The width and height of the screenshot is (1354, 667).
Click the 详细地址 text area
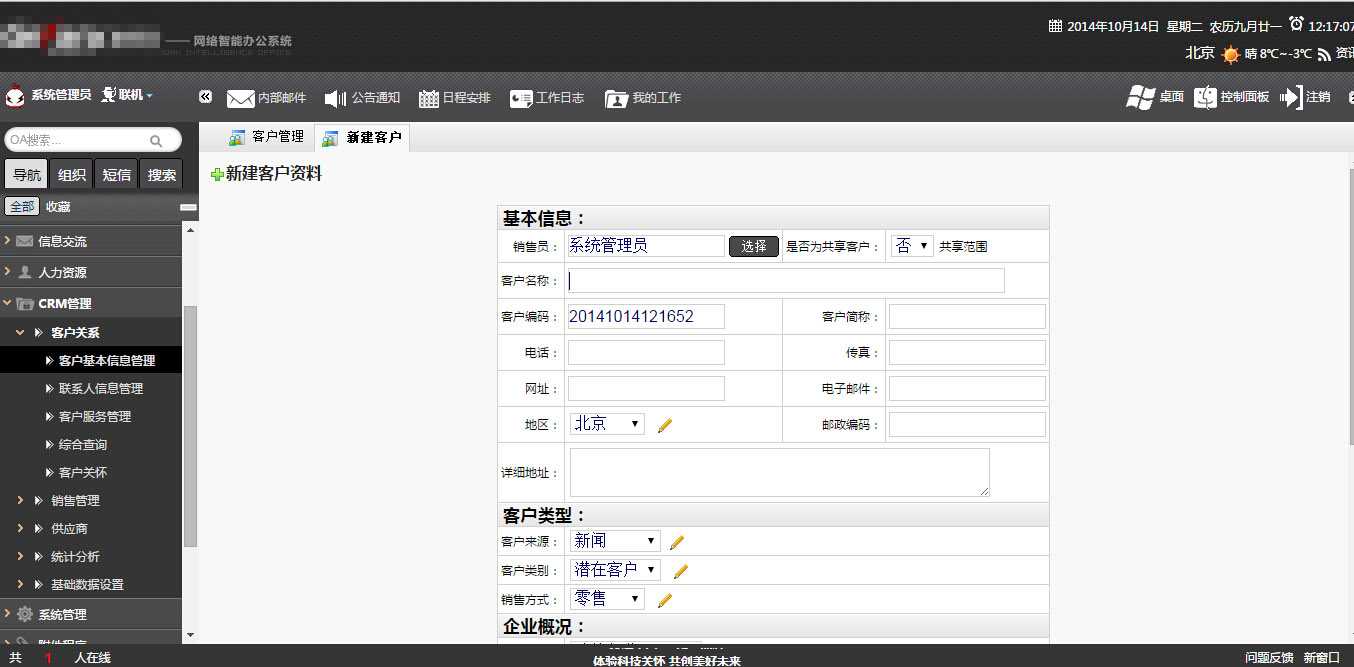[x=780, y=472]
